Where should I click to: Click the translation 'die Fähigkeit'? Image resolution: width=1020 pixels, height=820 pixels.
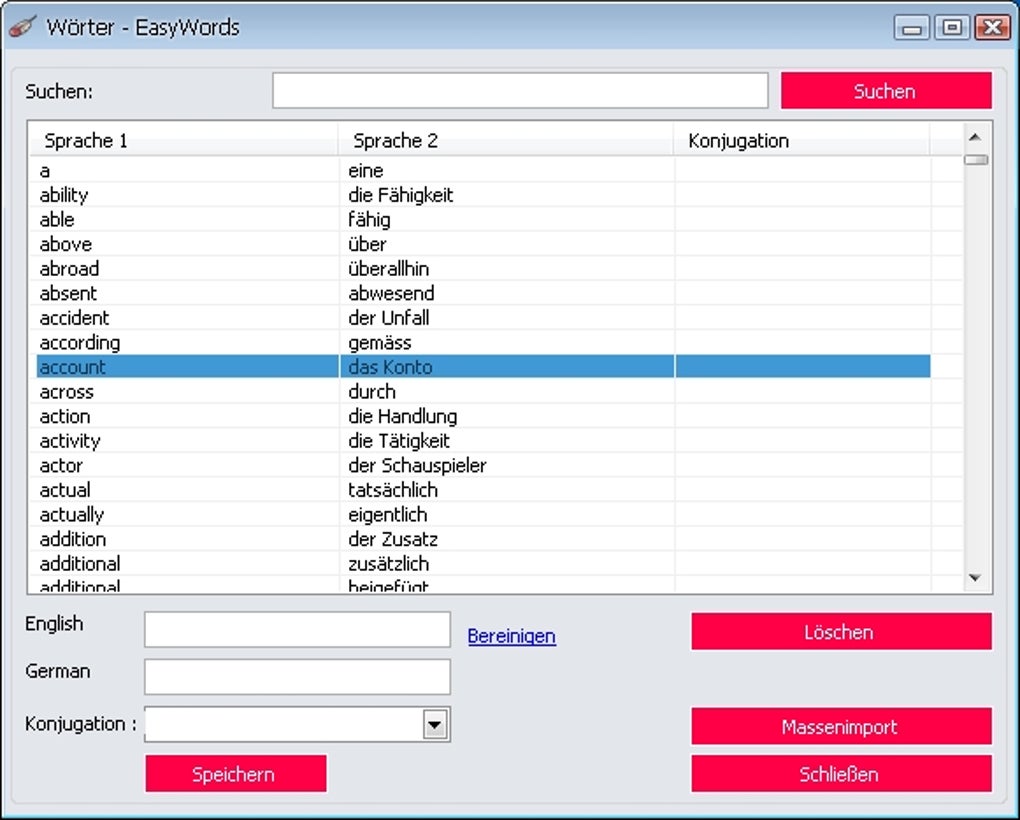click(400, 195)
